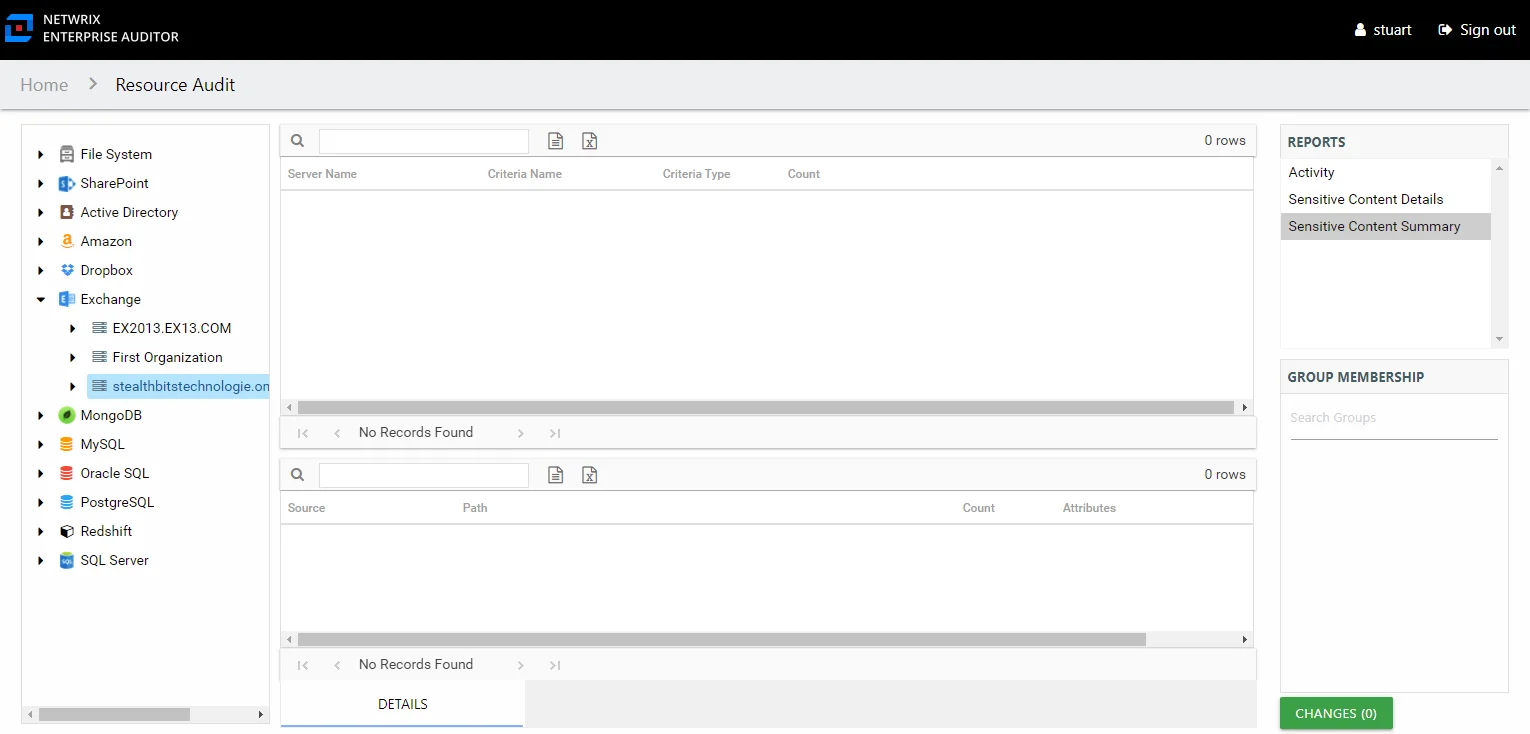Click the Dropbox icon in tree
This screenshot has width=1530, height=734.
tap(67, 270)
